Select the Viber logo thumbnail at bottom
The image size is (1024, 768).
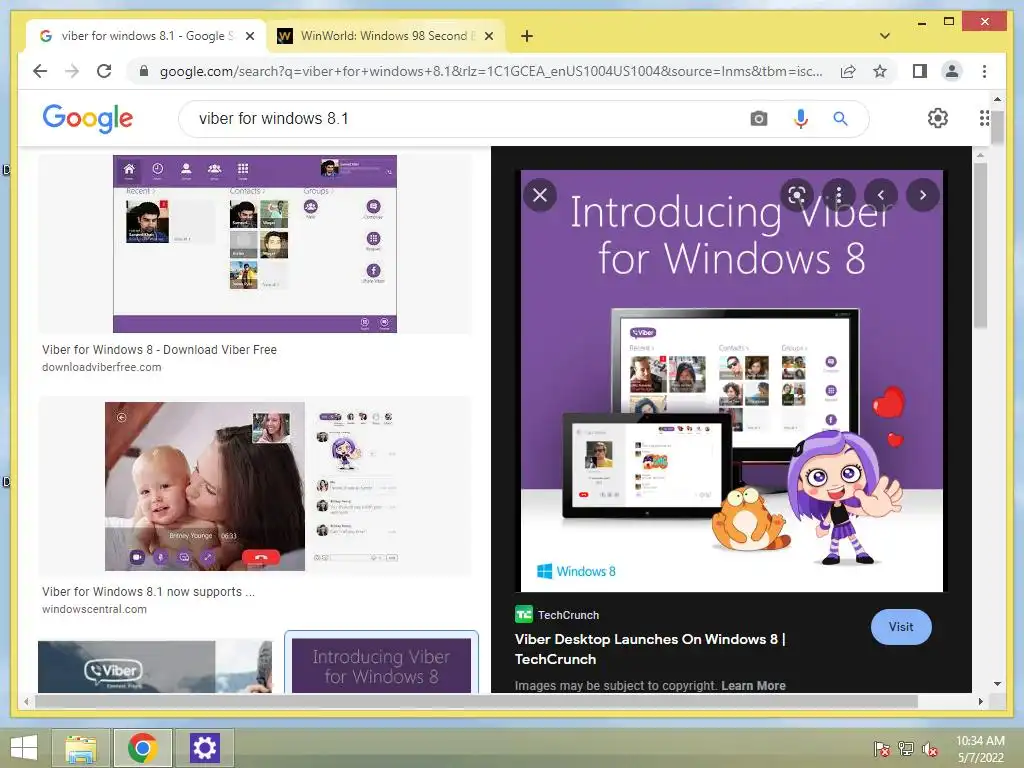[x=155, y=667]
